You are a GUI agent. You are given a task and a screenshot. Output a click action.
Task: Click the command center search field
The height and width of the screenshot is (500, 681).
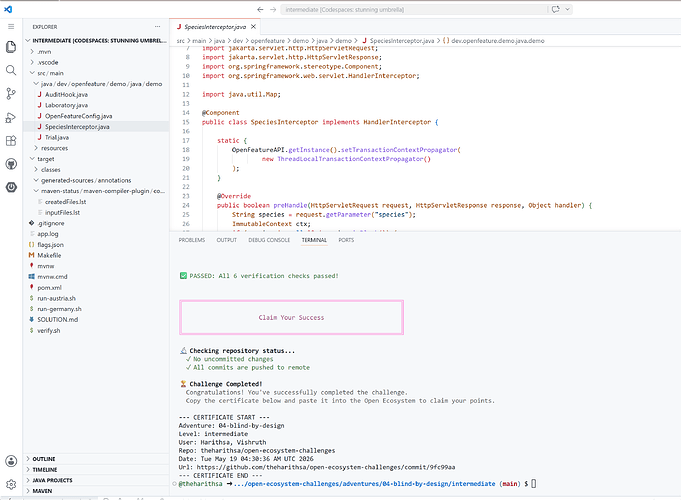click(414, 10)
